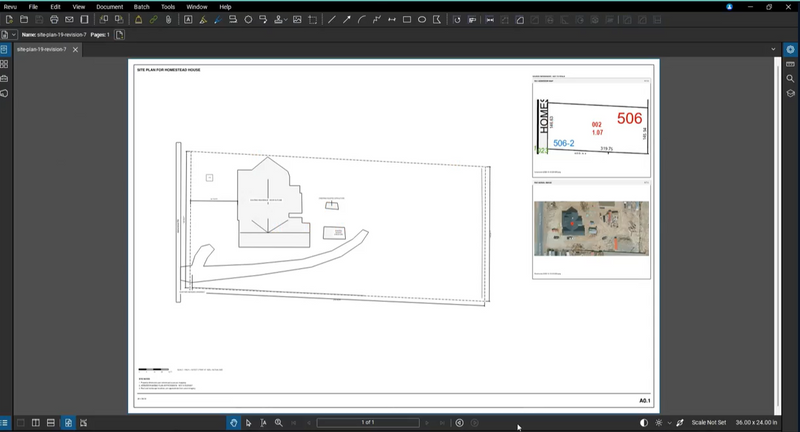This screenshot has width=800, height=432.
Task: Toggle the dim/contrast half-circle icon
Action: 644,423
